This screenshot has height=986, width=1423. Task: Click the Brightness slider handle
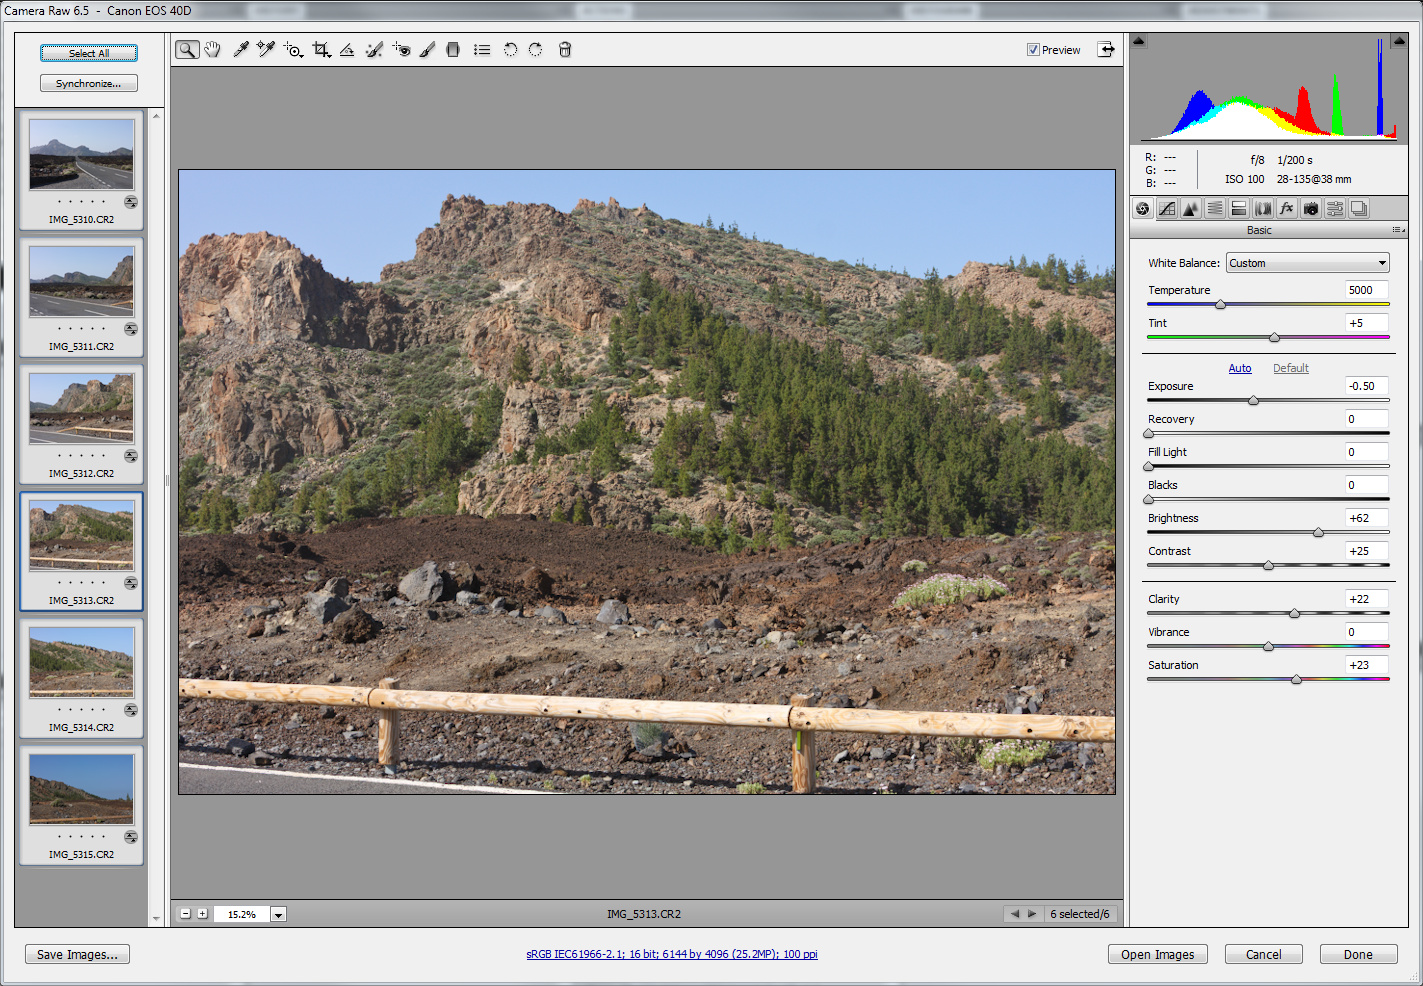(x=1318, y=532)
